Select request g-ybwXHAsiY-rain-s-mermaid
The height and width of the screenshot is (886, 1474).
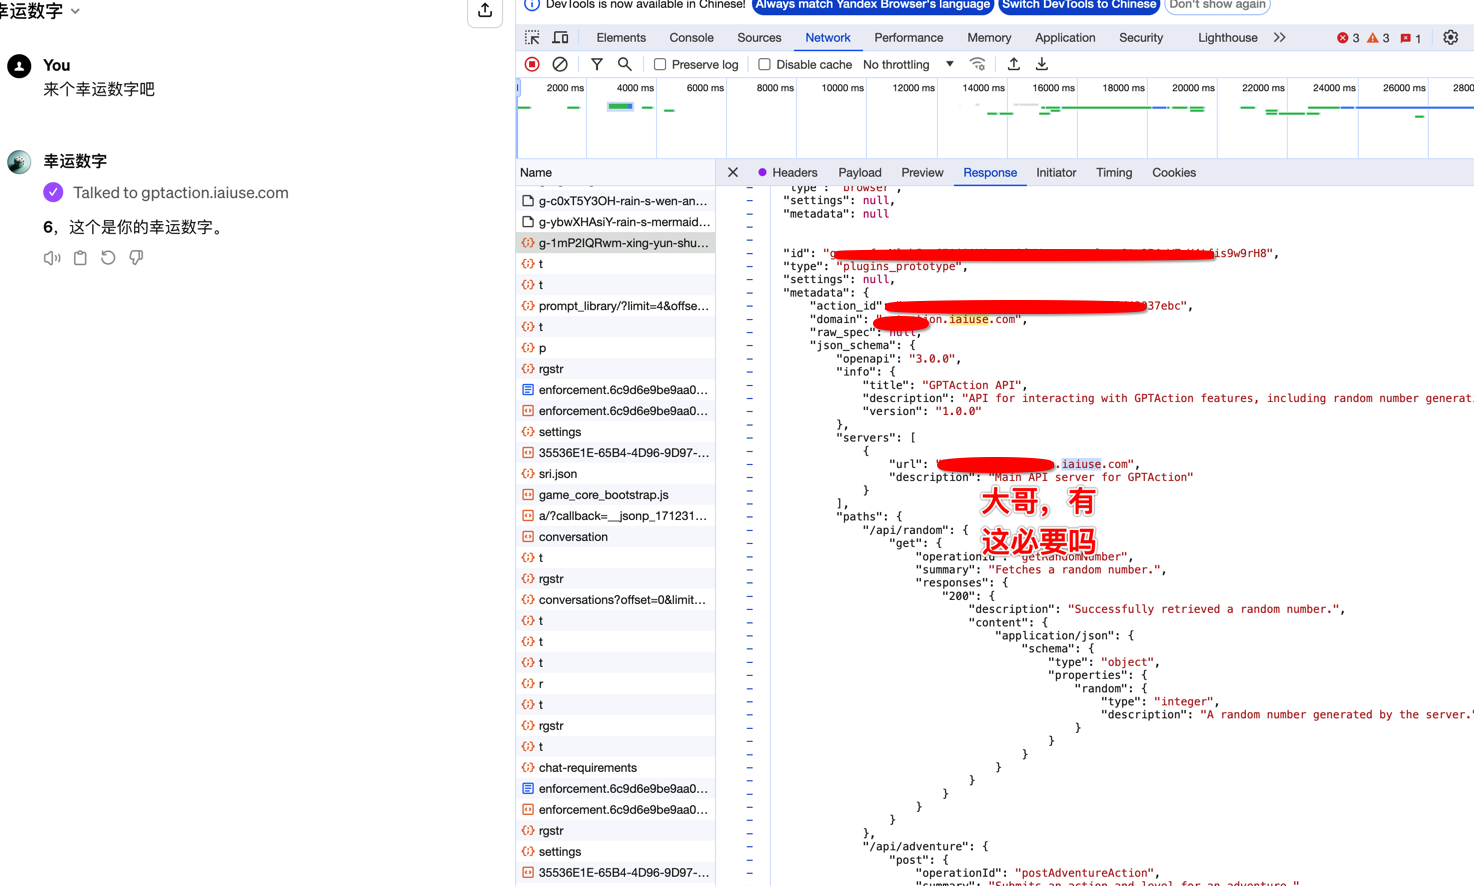[616, 222]
